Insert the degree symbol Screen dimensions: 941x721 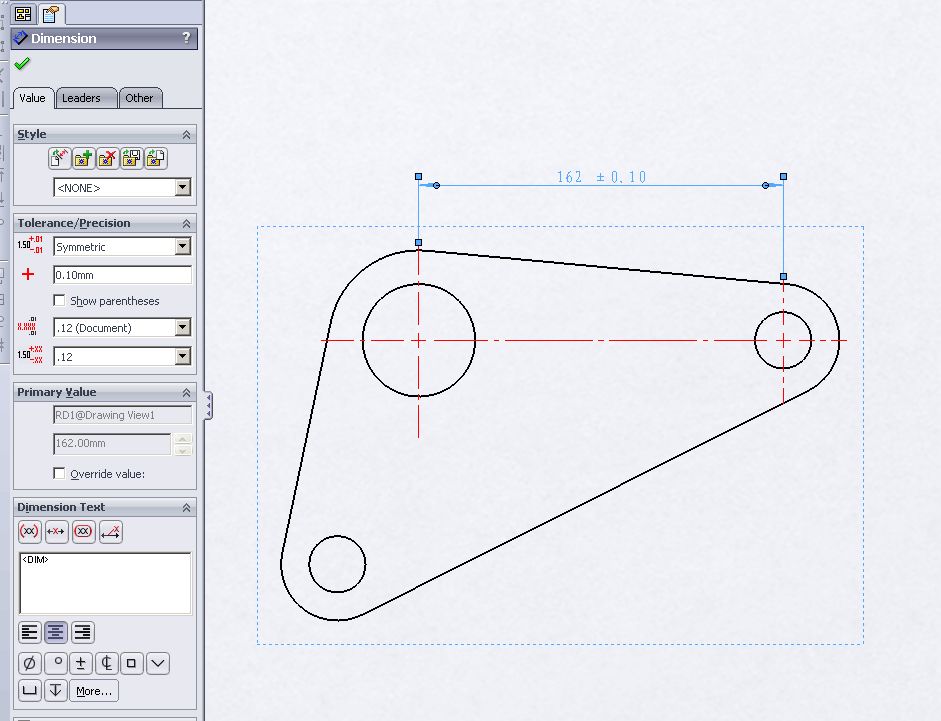click(56, 663)
